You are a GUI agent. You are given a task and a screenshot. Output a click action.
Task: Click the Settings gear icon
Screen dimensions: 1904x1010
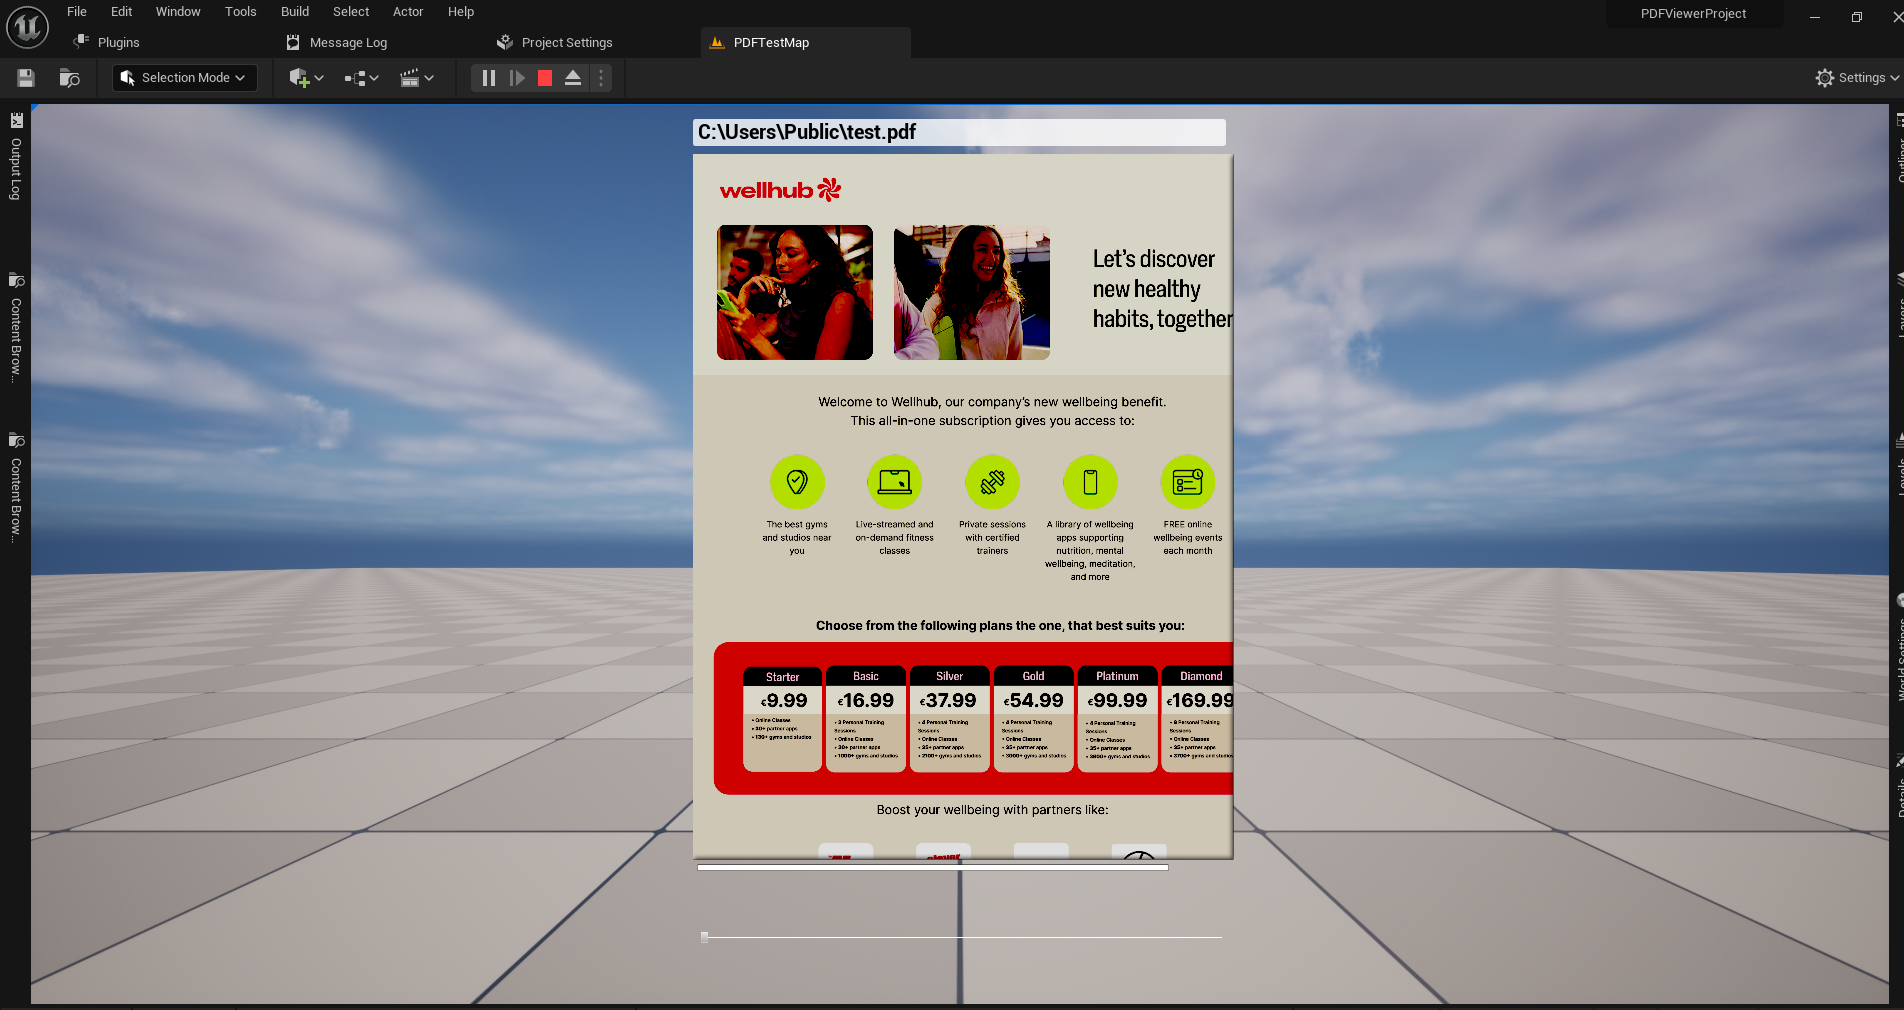[1825, 78]
